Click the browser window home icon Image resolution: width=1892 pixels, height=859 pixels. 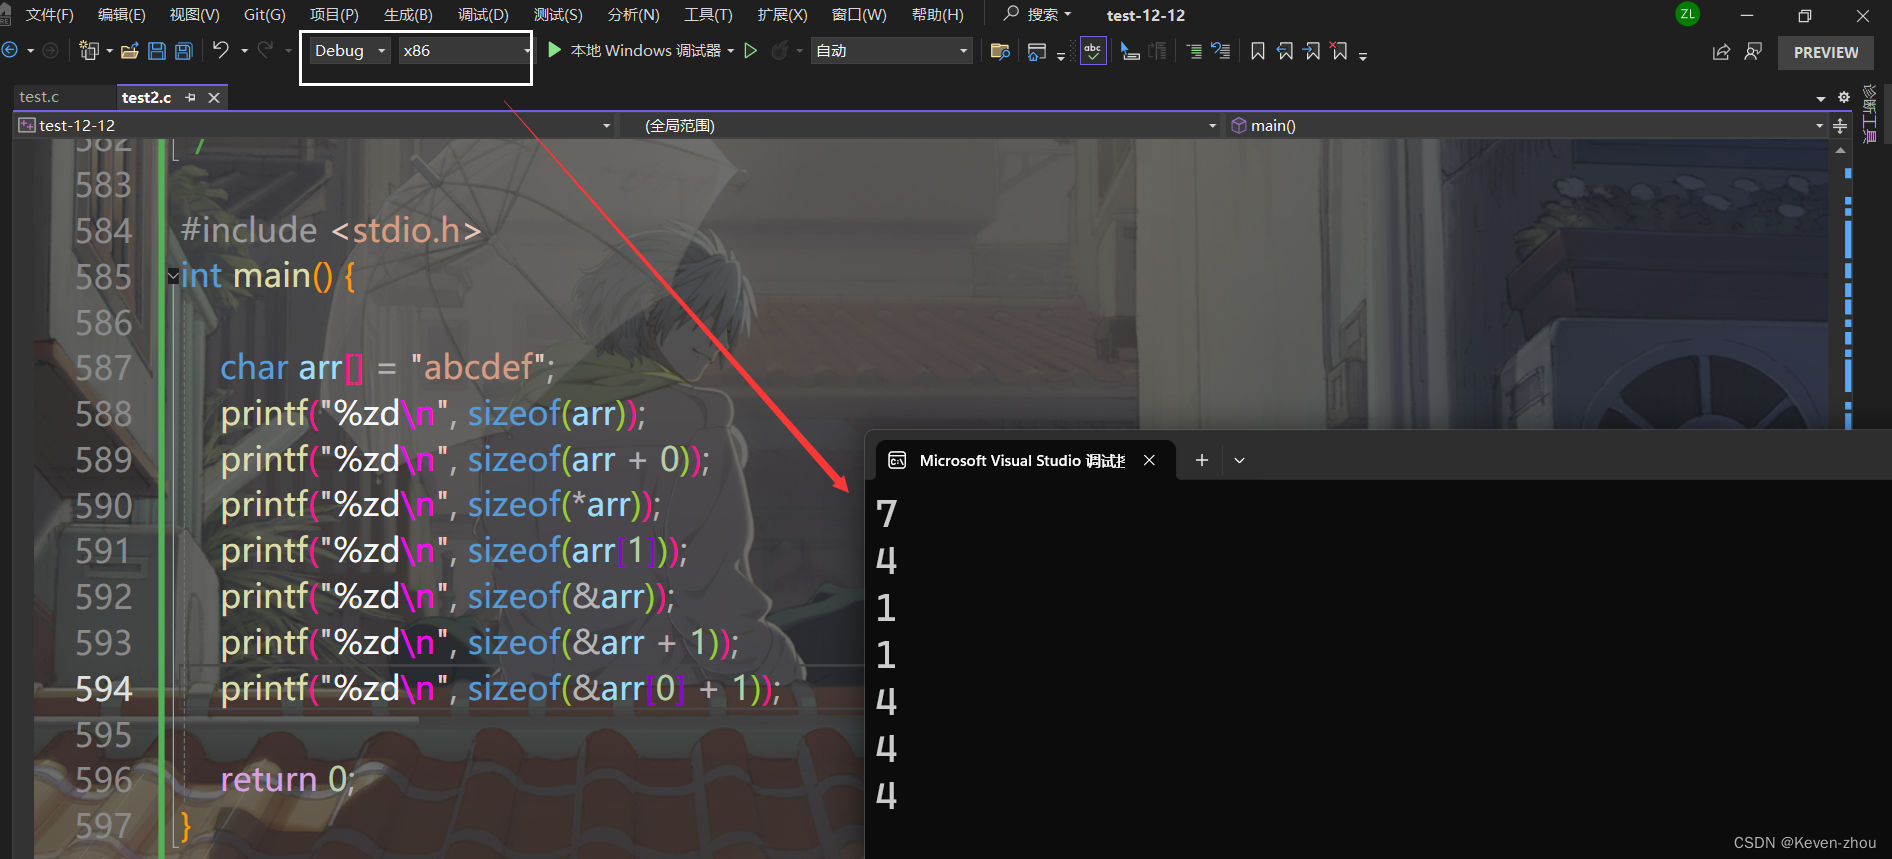pos(1037,51)
